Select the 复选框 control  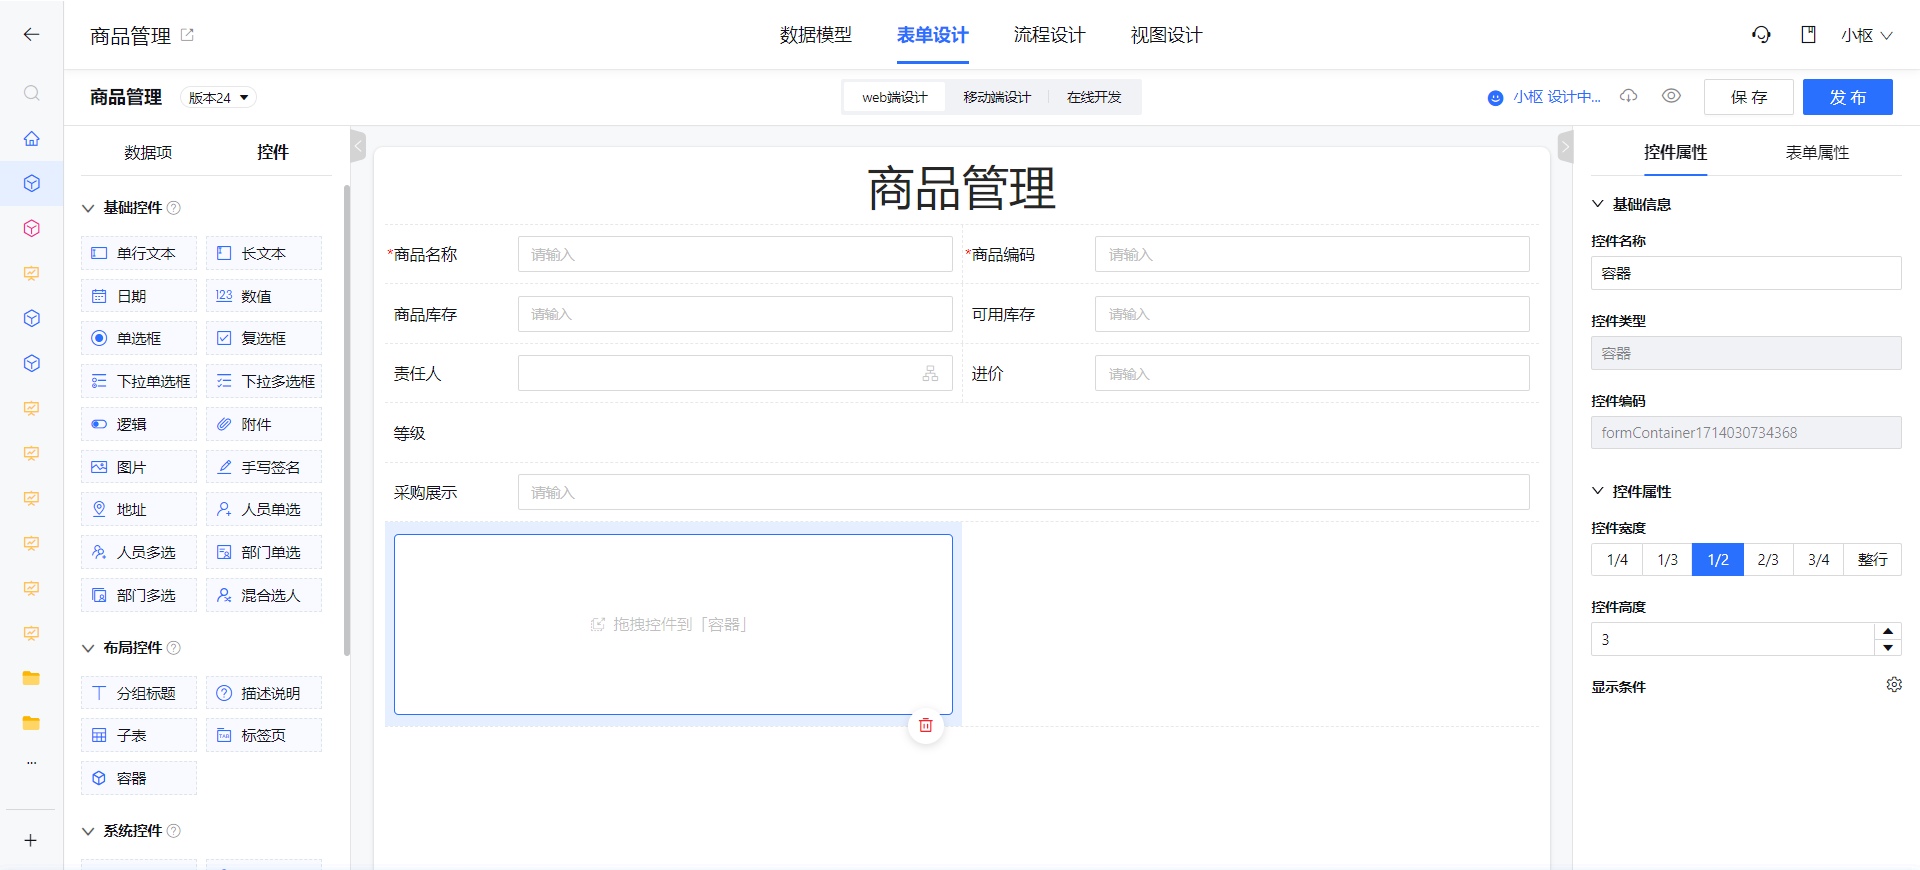click(x=264, y=338)
